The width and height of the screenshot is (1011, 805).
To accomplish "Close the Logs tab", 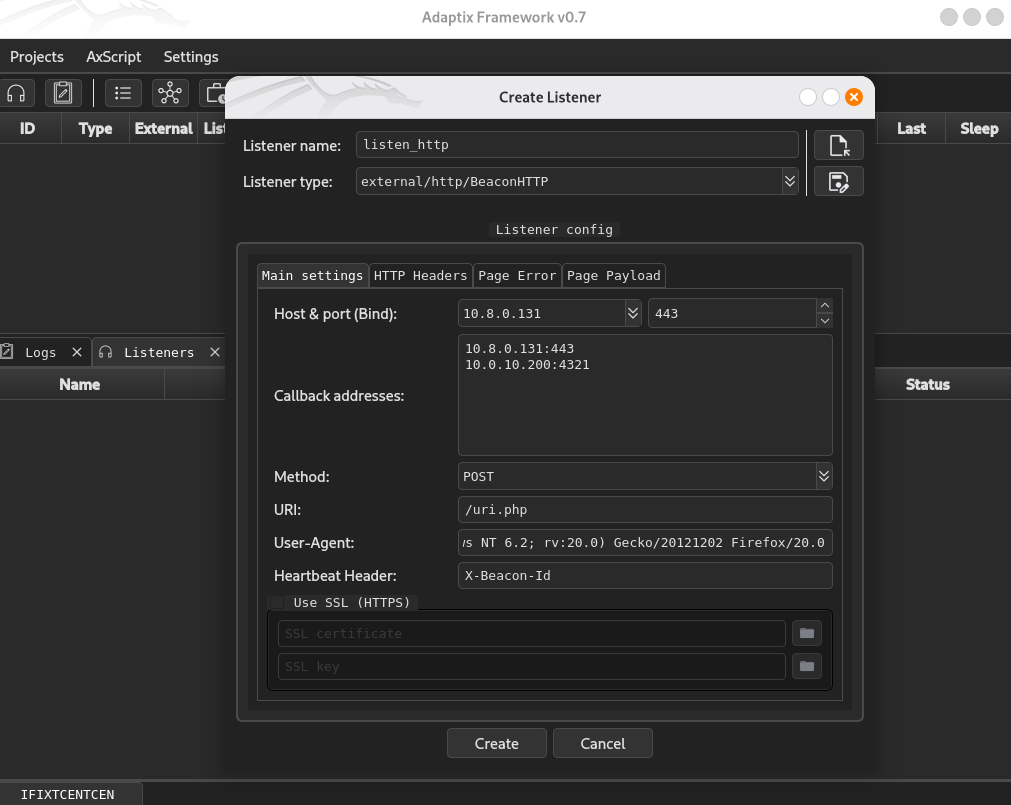I will pyautogui.click(x=77, y=352).
